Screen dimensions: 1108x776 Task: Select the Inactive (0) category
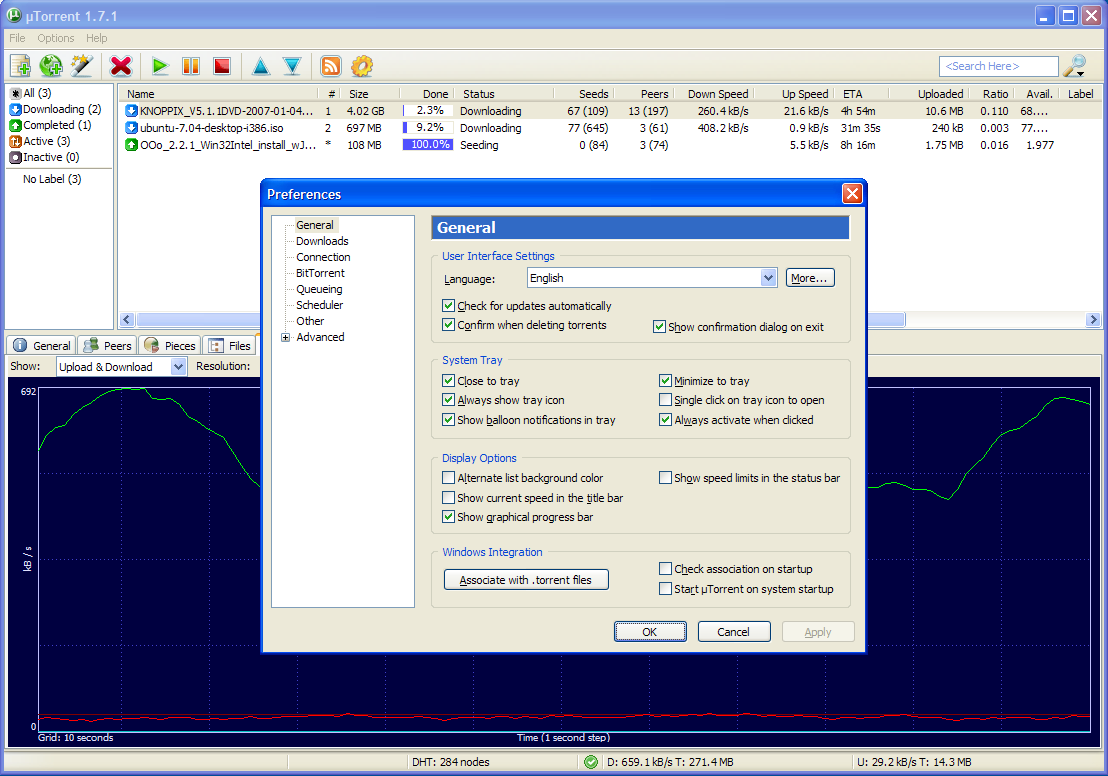click(45, 158)
